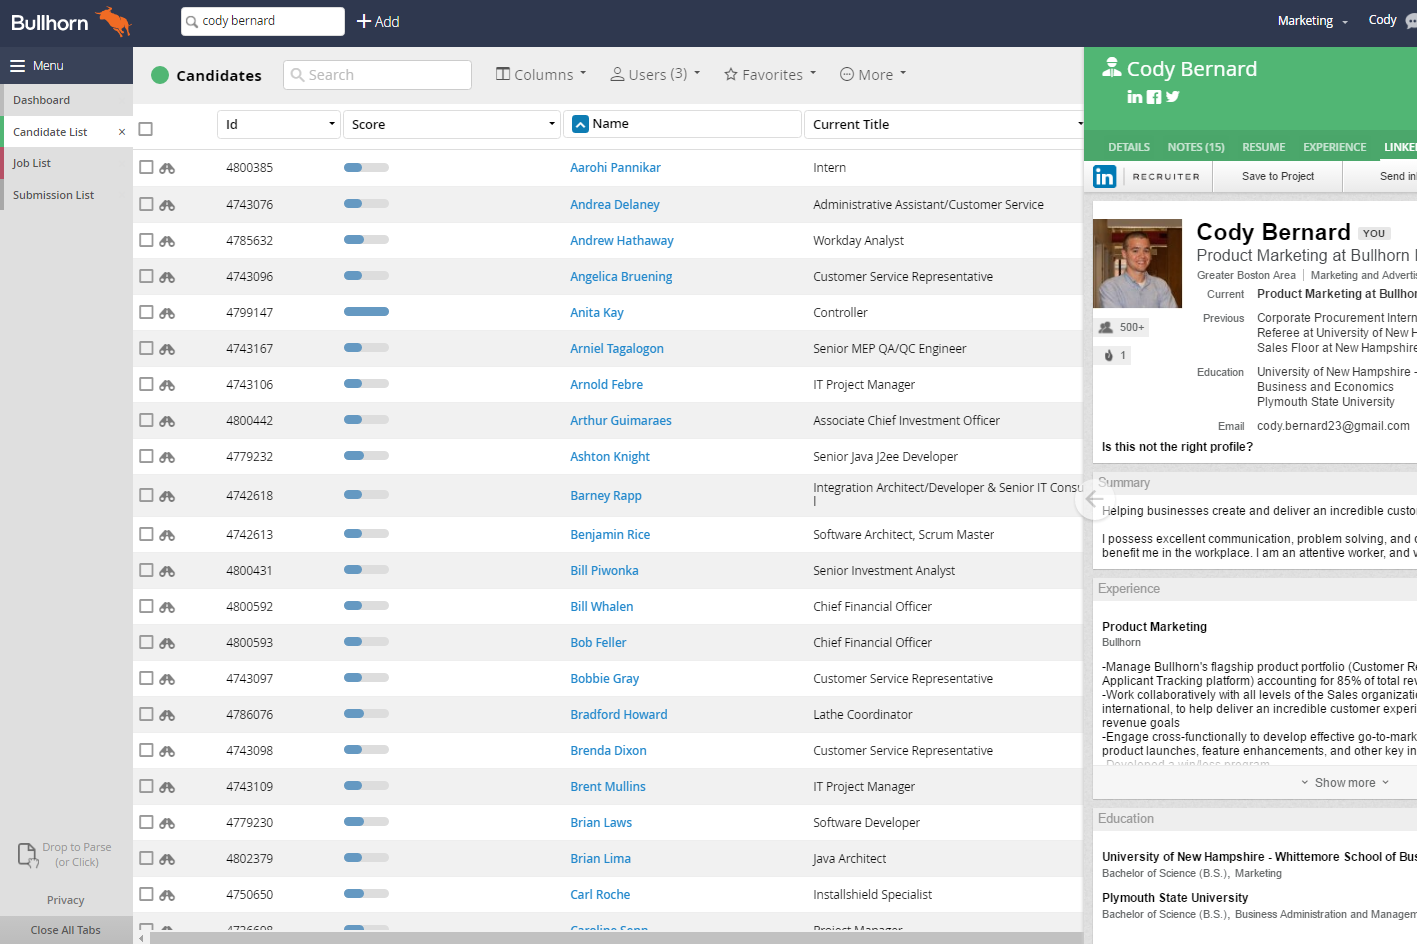The image size is (1417, 944).
Task: Expand the Favorites dropdown
Action: pyautogui.click(x=770, y=75)
